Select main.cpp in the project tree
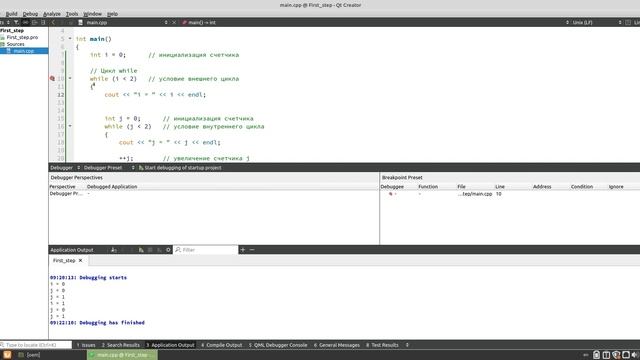Screen dimensions: 640x360 coord(24,51)
